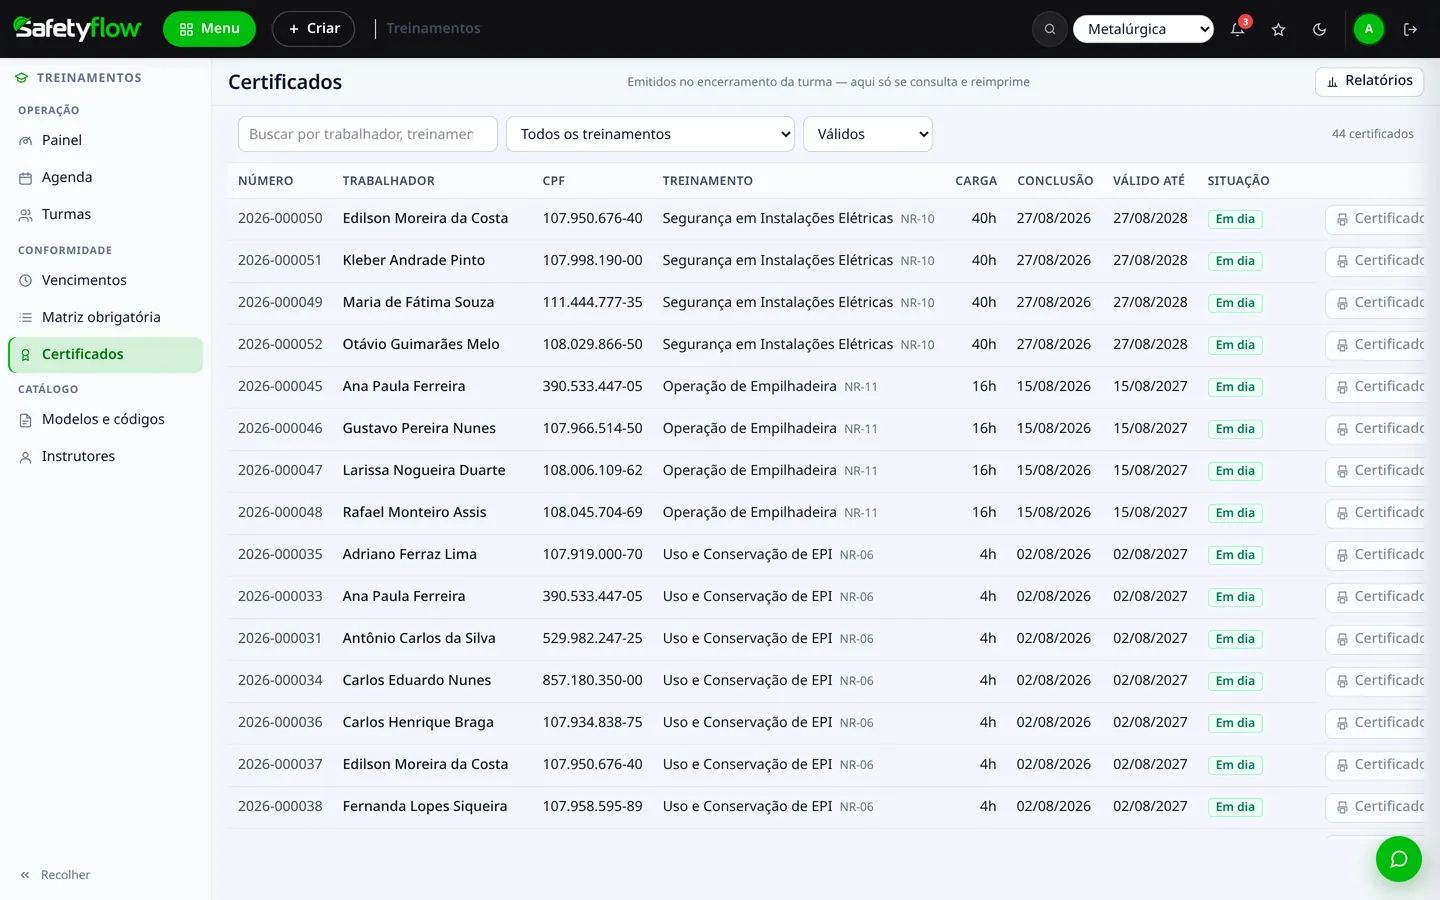
Task: Print certificate for Fernanda Lopes Siqueira
Action: point(1377,807)
